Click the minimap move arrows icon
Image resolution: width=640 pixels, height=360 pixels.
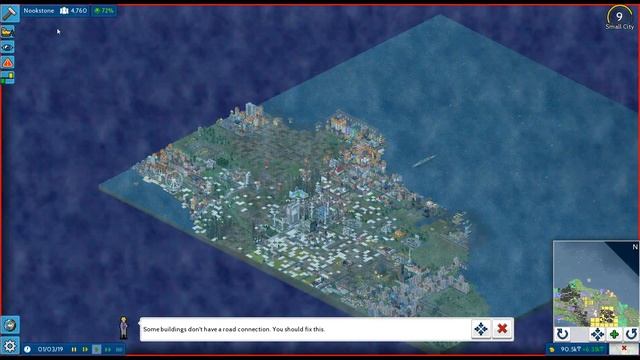pyautogui.click(x=597, y=334)
